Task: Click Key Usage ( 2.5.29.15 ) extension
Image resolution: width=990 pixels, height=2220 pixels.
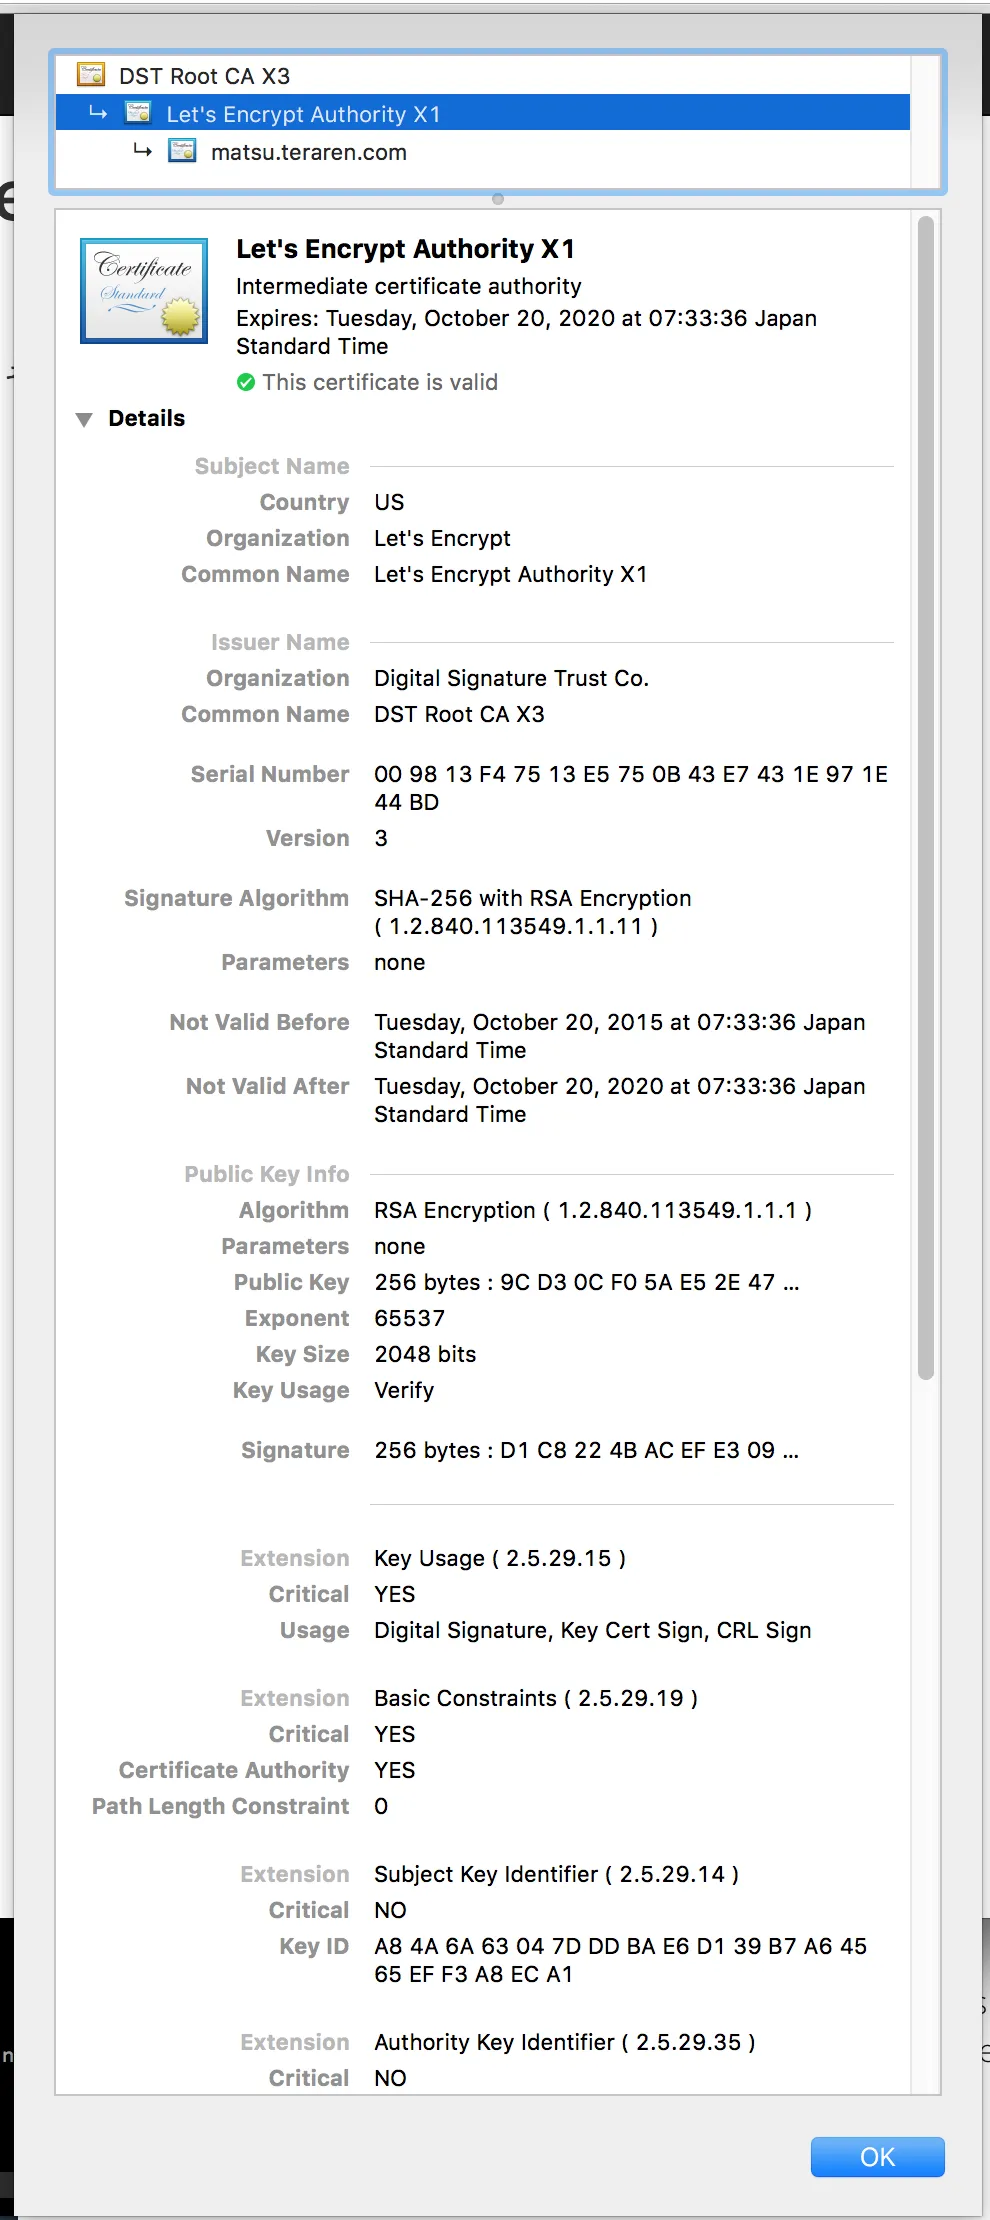Action: [x=500, y=1558]
